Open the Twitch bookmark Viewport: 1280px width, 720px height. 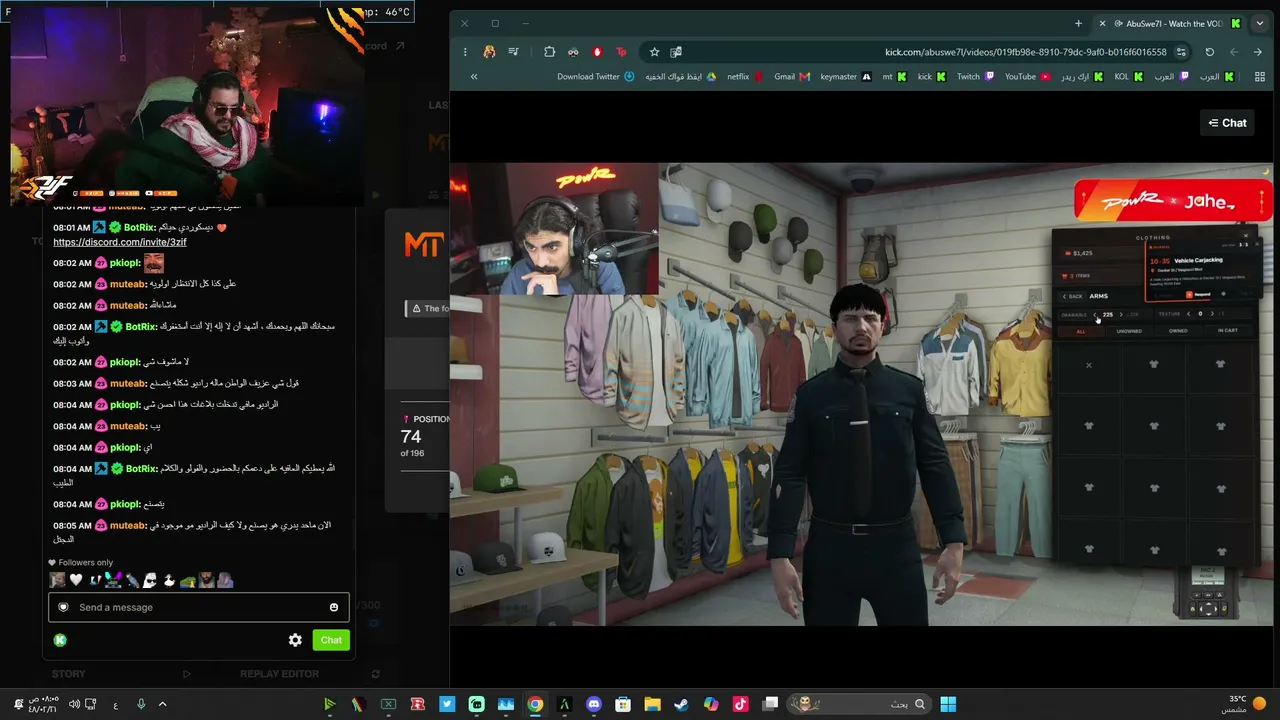pos(975,77)
